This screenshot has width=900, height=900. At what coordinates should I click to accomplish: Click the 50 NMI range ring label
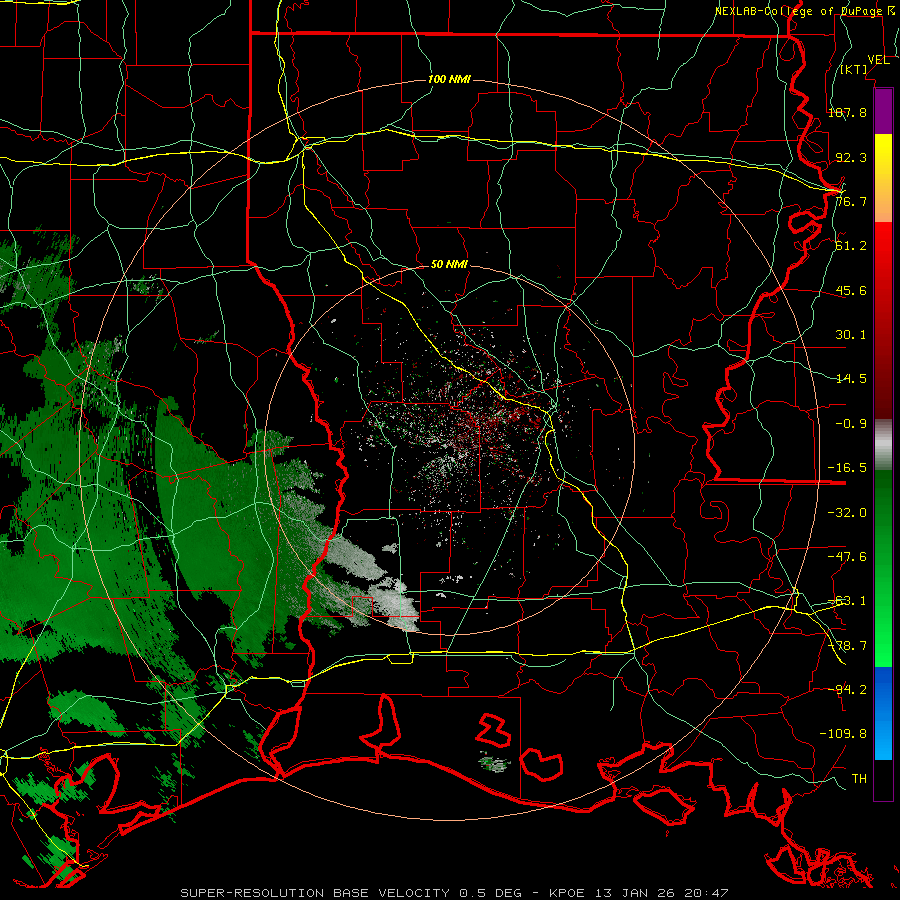point(449,264)
